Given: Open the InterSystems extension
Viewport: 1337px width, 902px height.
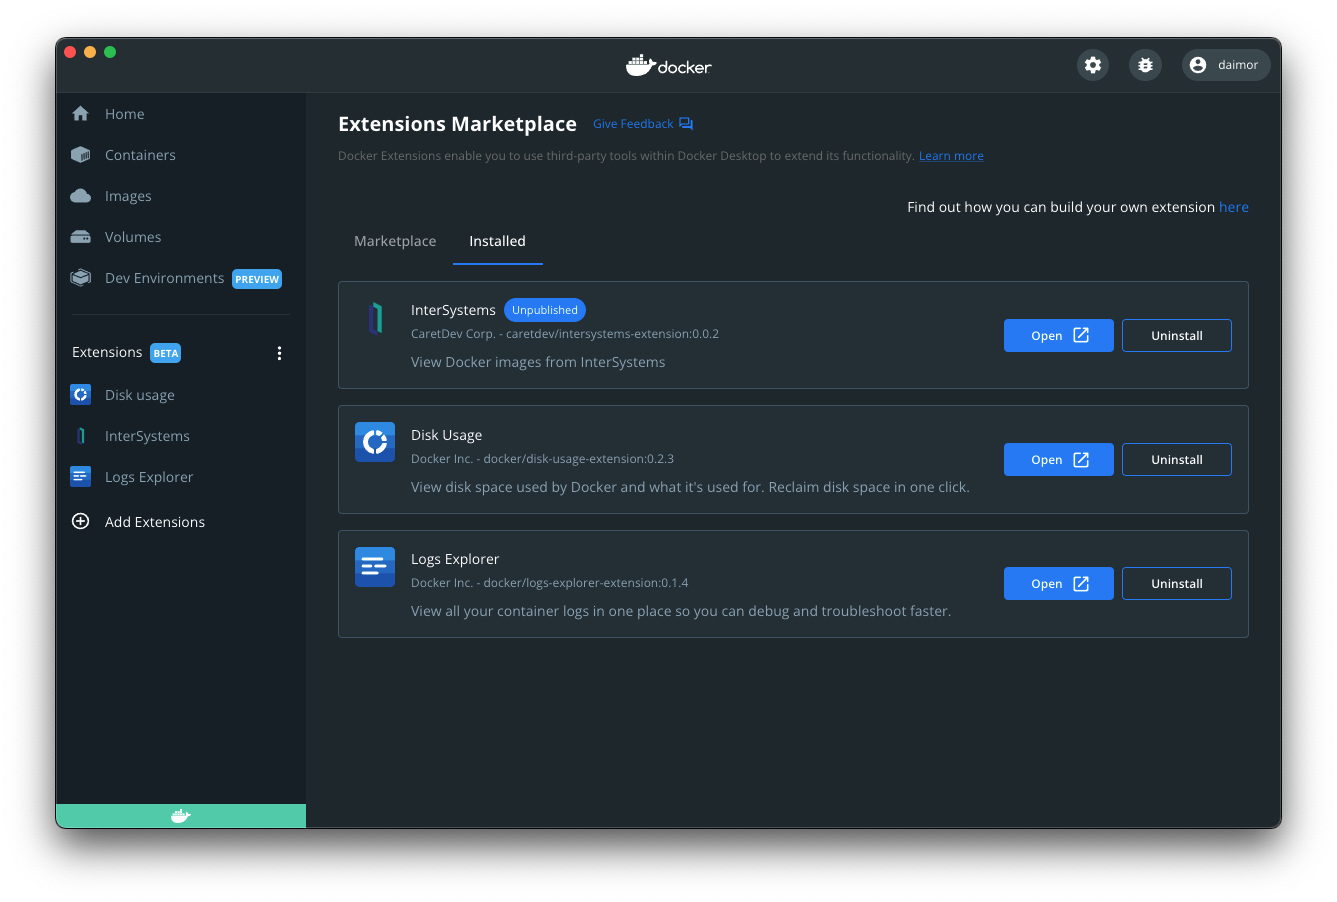Looking at the screenshot, I should point(1058,335).
